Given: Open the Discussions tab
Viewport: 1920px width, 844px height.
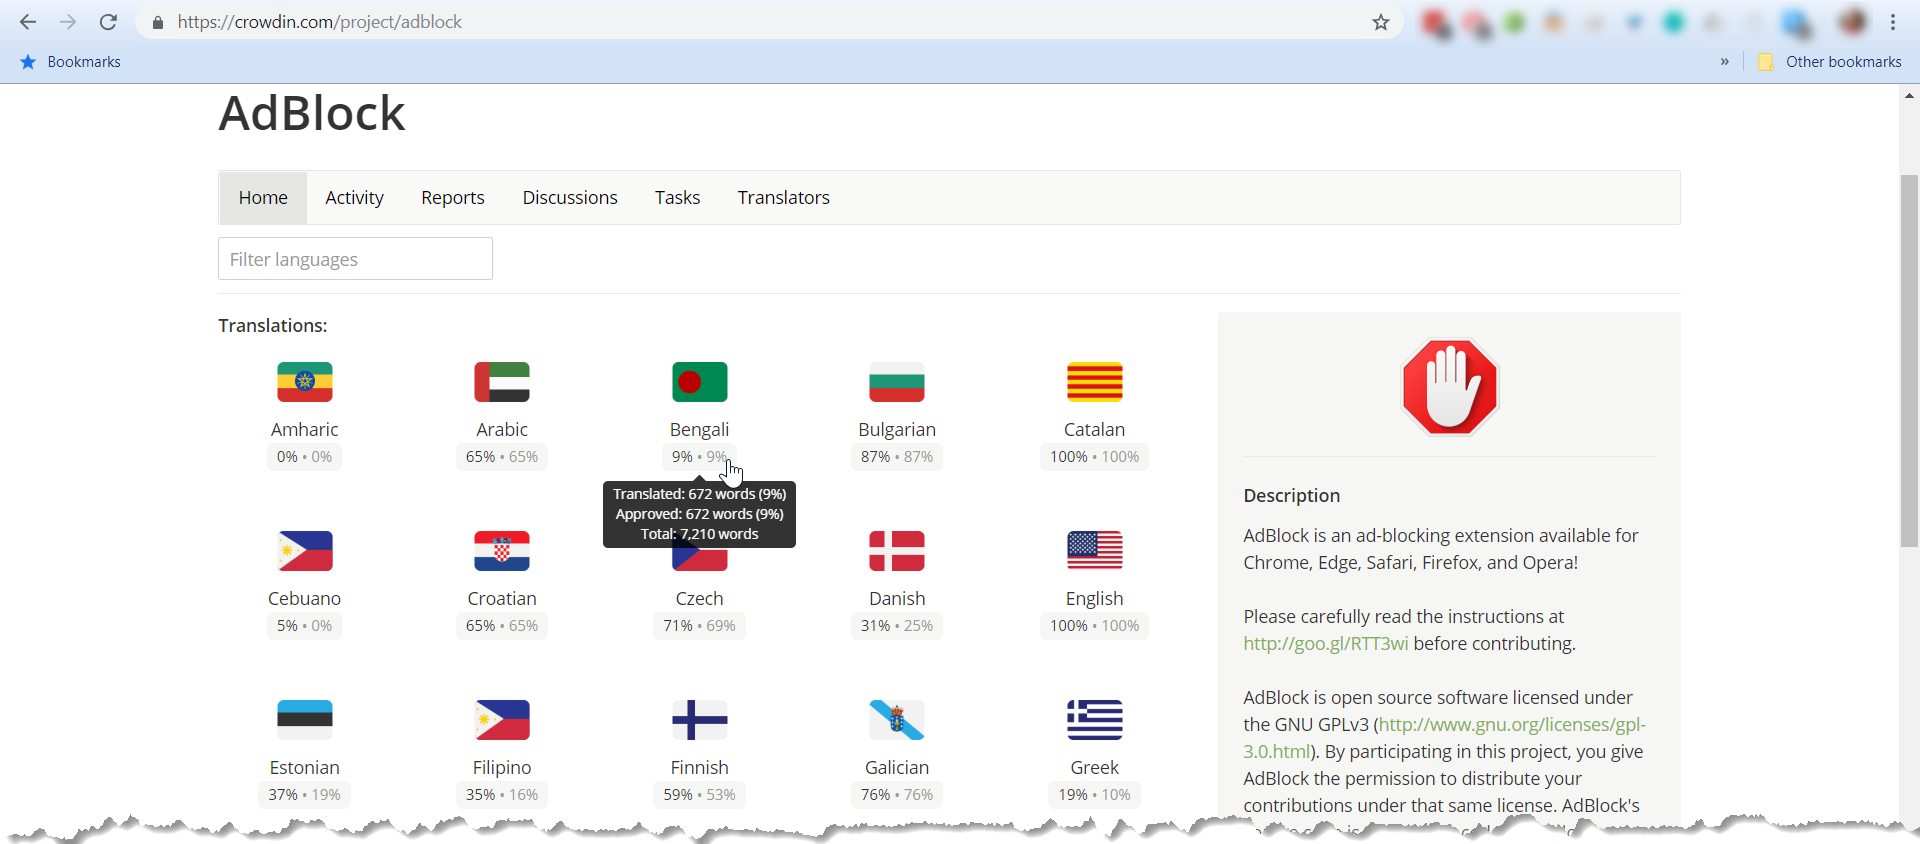Looking at the screenshot, I should [x=570, y=198].
